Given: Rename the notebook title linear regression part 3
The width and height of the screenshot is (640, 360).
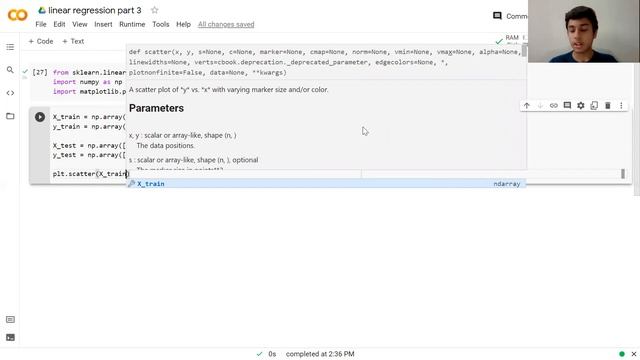Looking at the screenshot, I should coord(95,10).
